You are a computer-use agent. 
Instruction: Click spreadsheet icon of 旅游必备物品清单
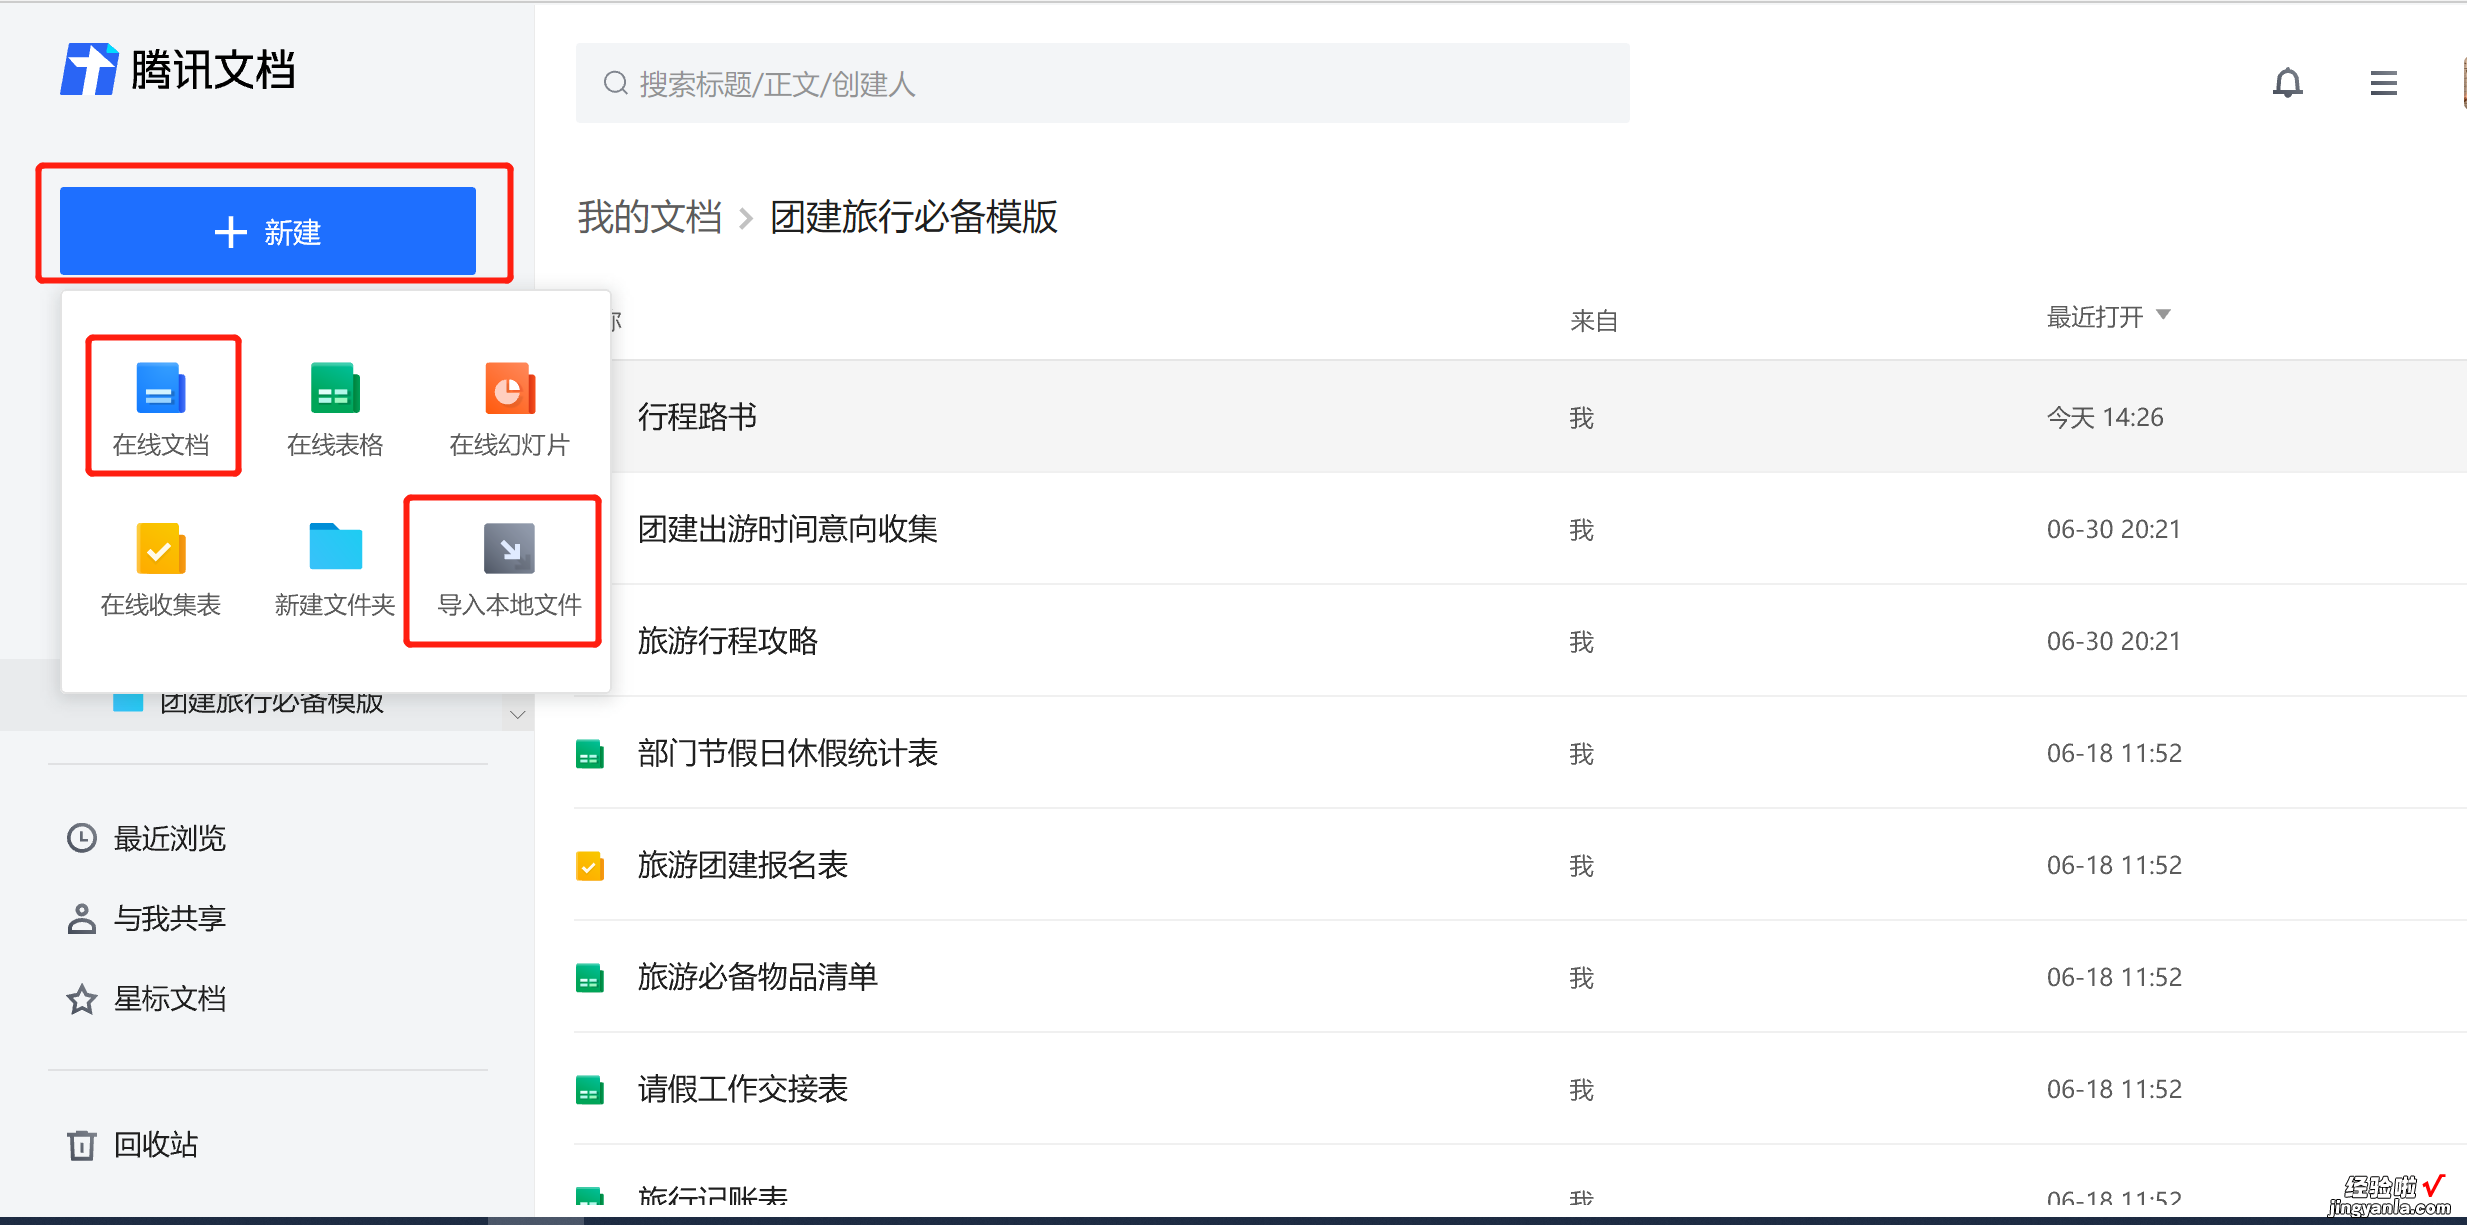590,978
